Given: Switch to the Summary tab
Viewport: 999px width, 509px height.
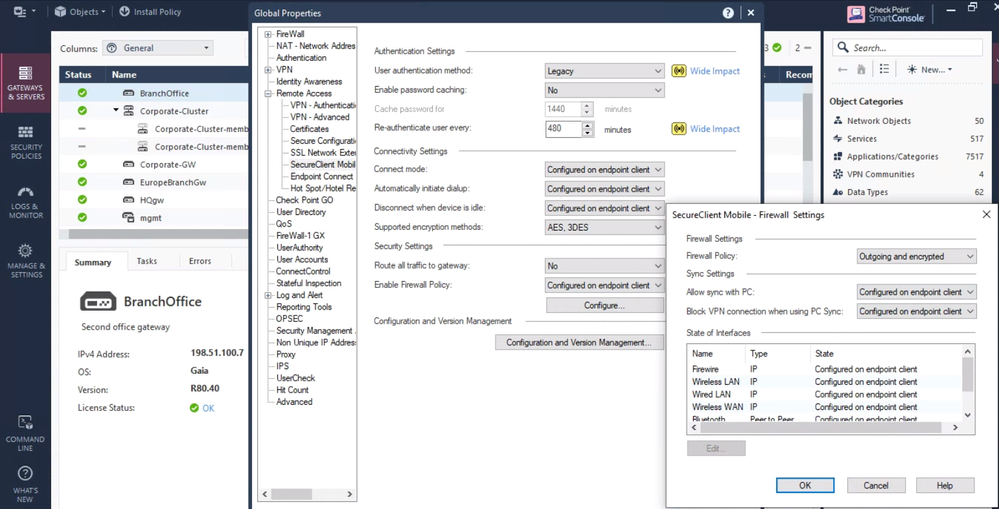Looking at the screenshot, I should 93,262.
